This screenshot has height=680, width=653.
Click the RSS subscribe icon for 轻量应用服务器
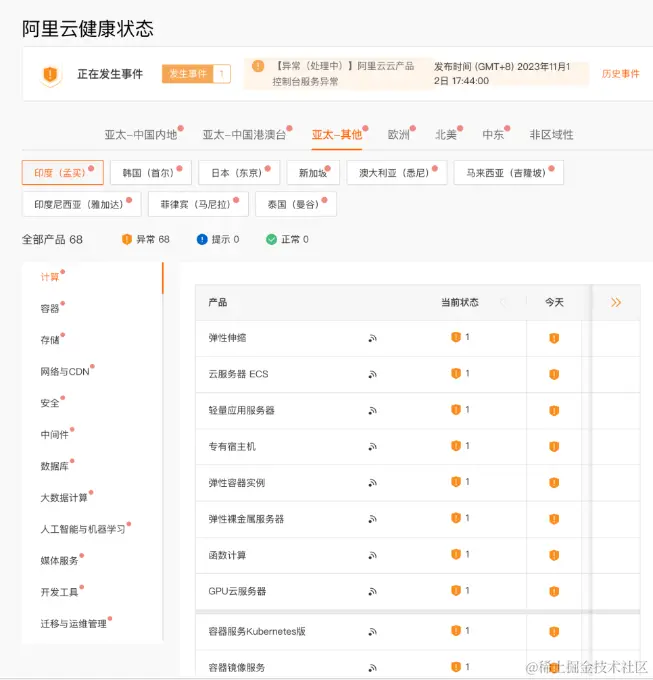[372, 411]
